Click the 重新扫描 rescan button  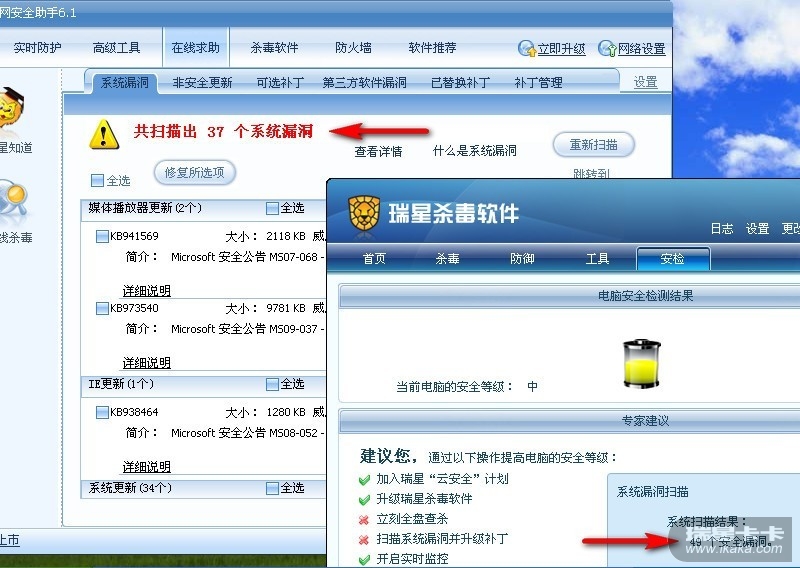point(593,145)
